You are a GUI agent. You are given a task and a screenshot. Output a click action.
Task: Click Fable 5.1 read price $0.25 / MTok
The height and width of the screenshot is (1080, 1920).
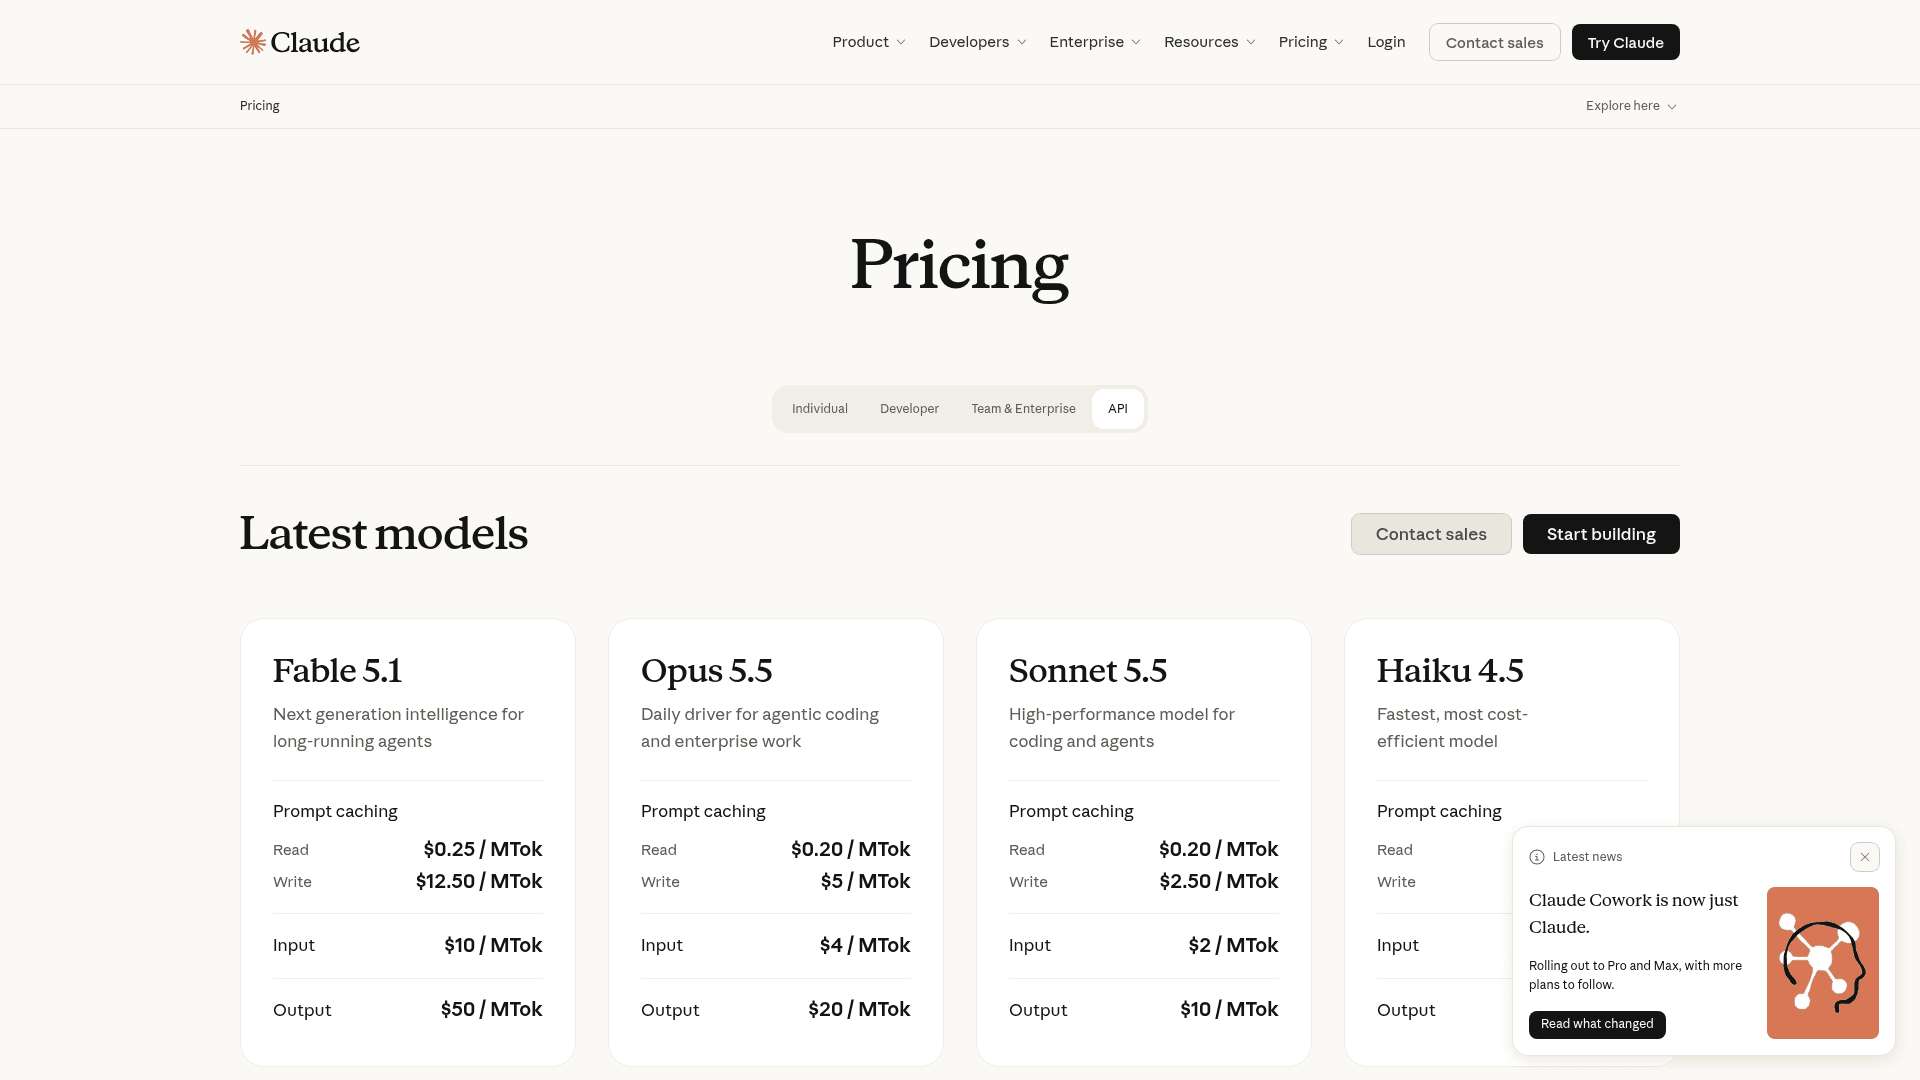(x=483, y=850)
